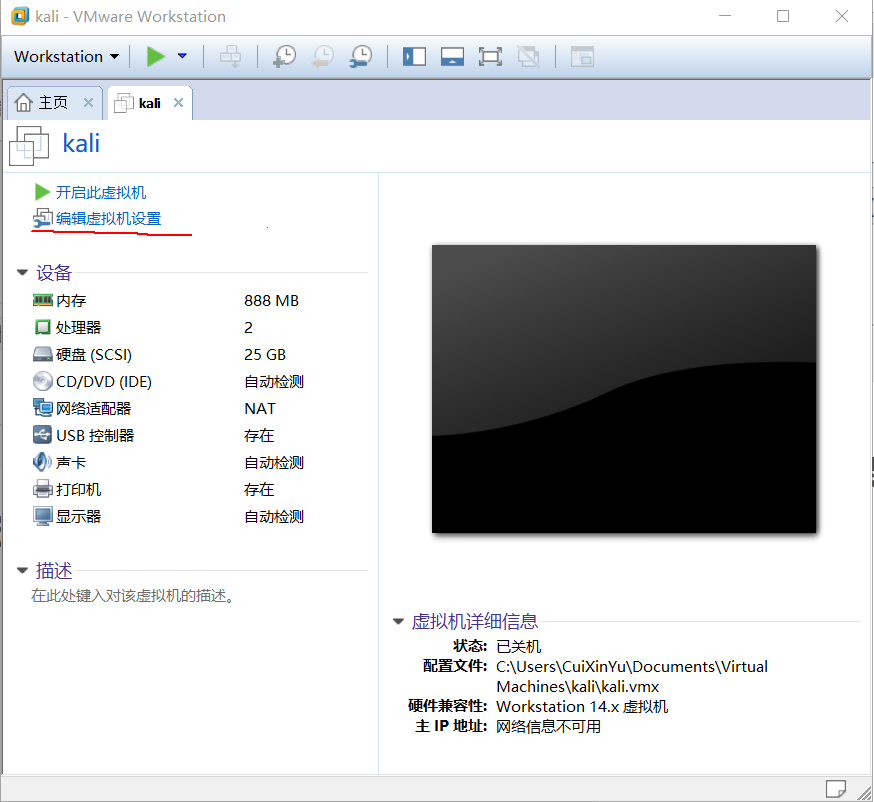Select the 硬盘 (SCSI) device entry
This screenshot has width=874, height=802.
(x=94, y=354)
